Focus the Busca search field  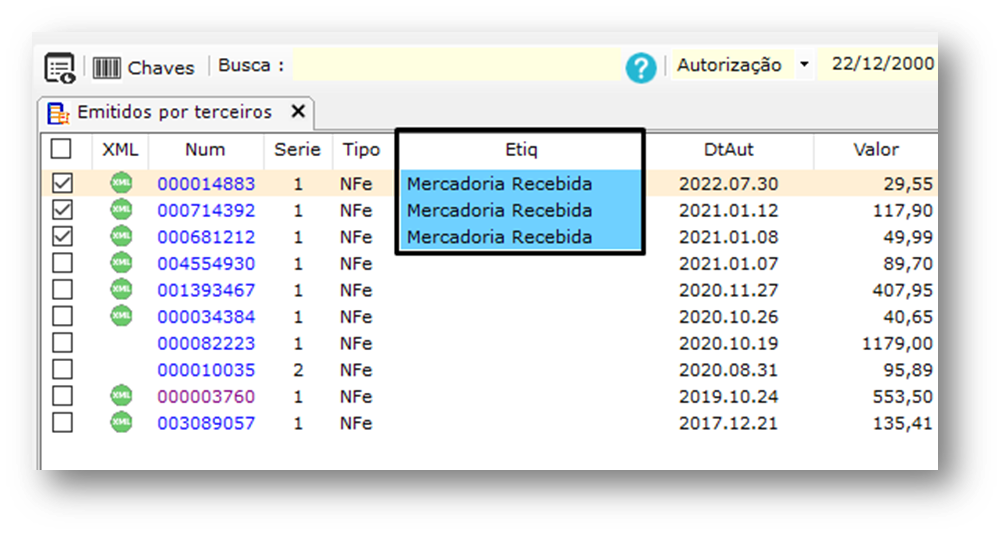point(456,65)
